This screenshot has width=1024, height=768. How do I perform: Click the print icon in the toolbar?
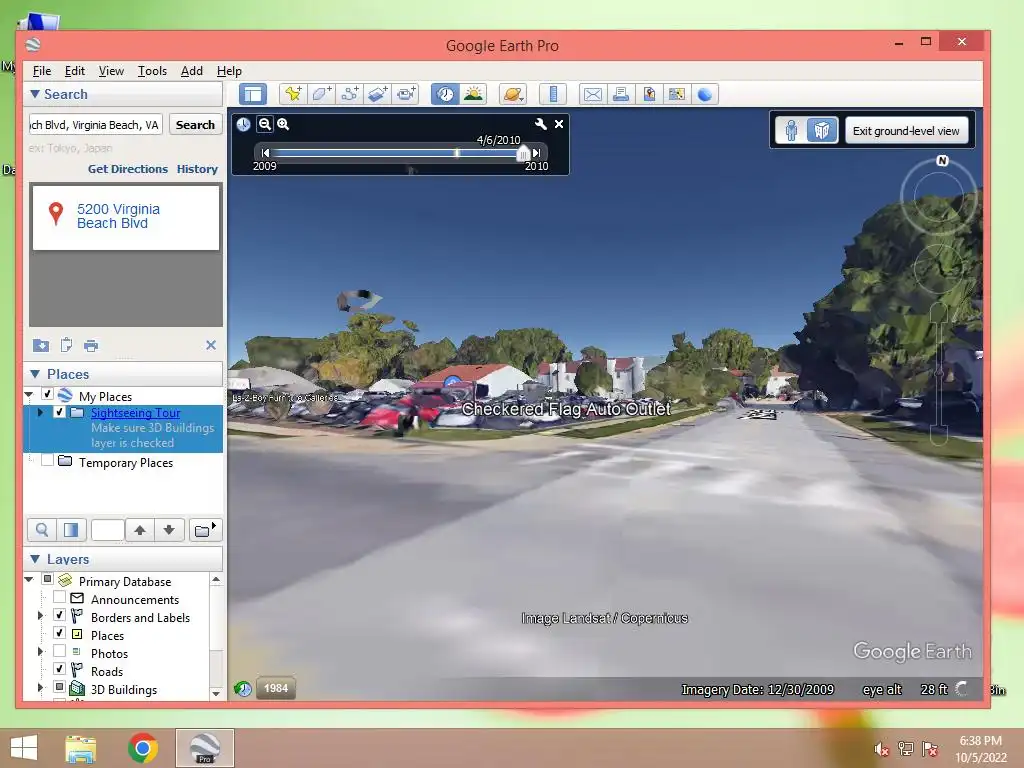621,94
